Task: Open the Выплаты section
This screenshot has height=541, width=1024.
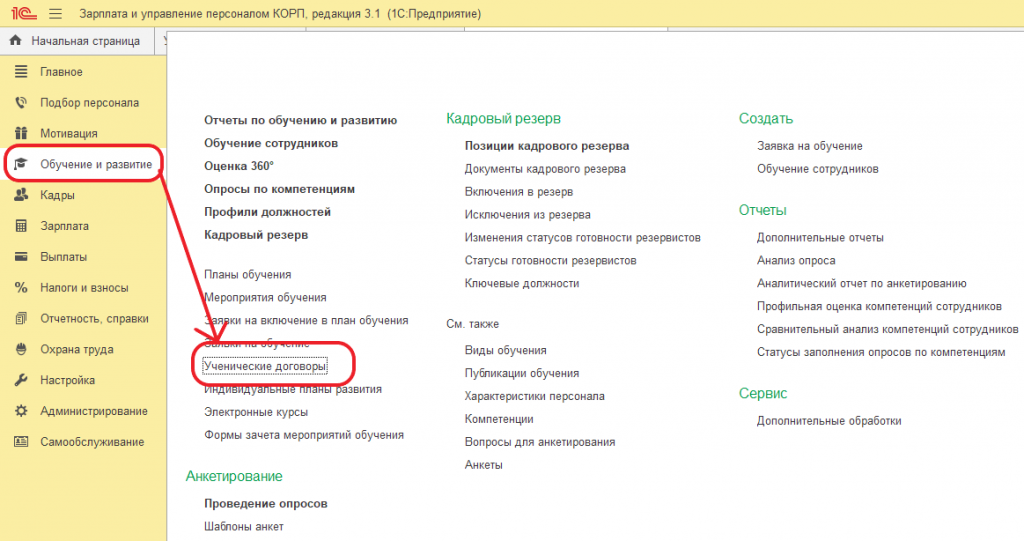Action: [x=63, y=257]
